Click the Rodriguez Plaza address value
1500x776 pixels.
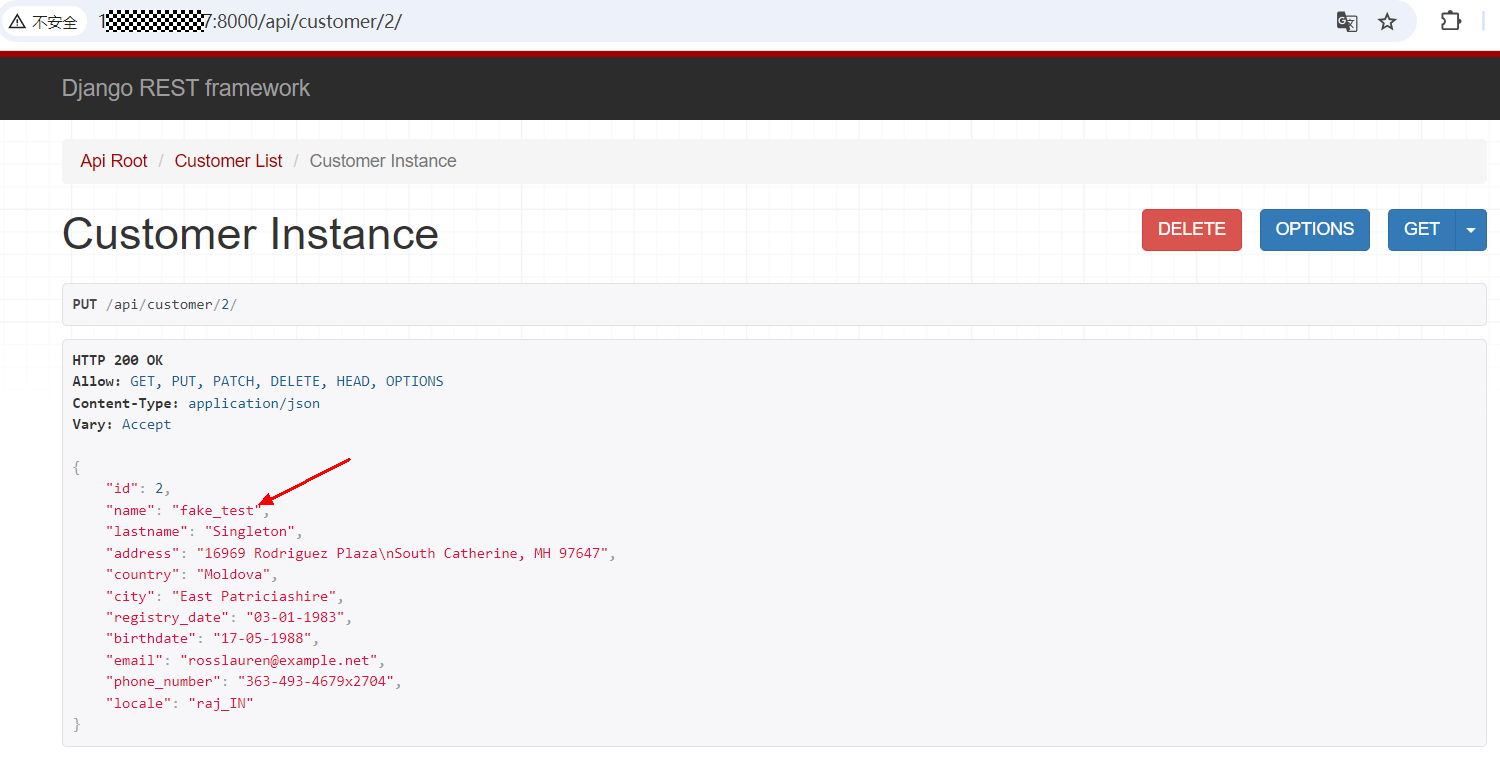tap(405, 554)
